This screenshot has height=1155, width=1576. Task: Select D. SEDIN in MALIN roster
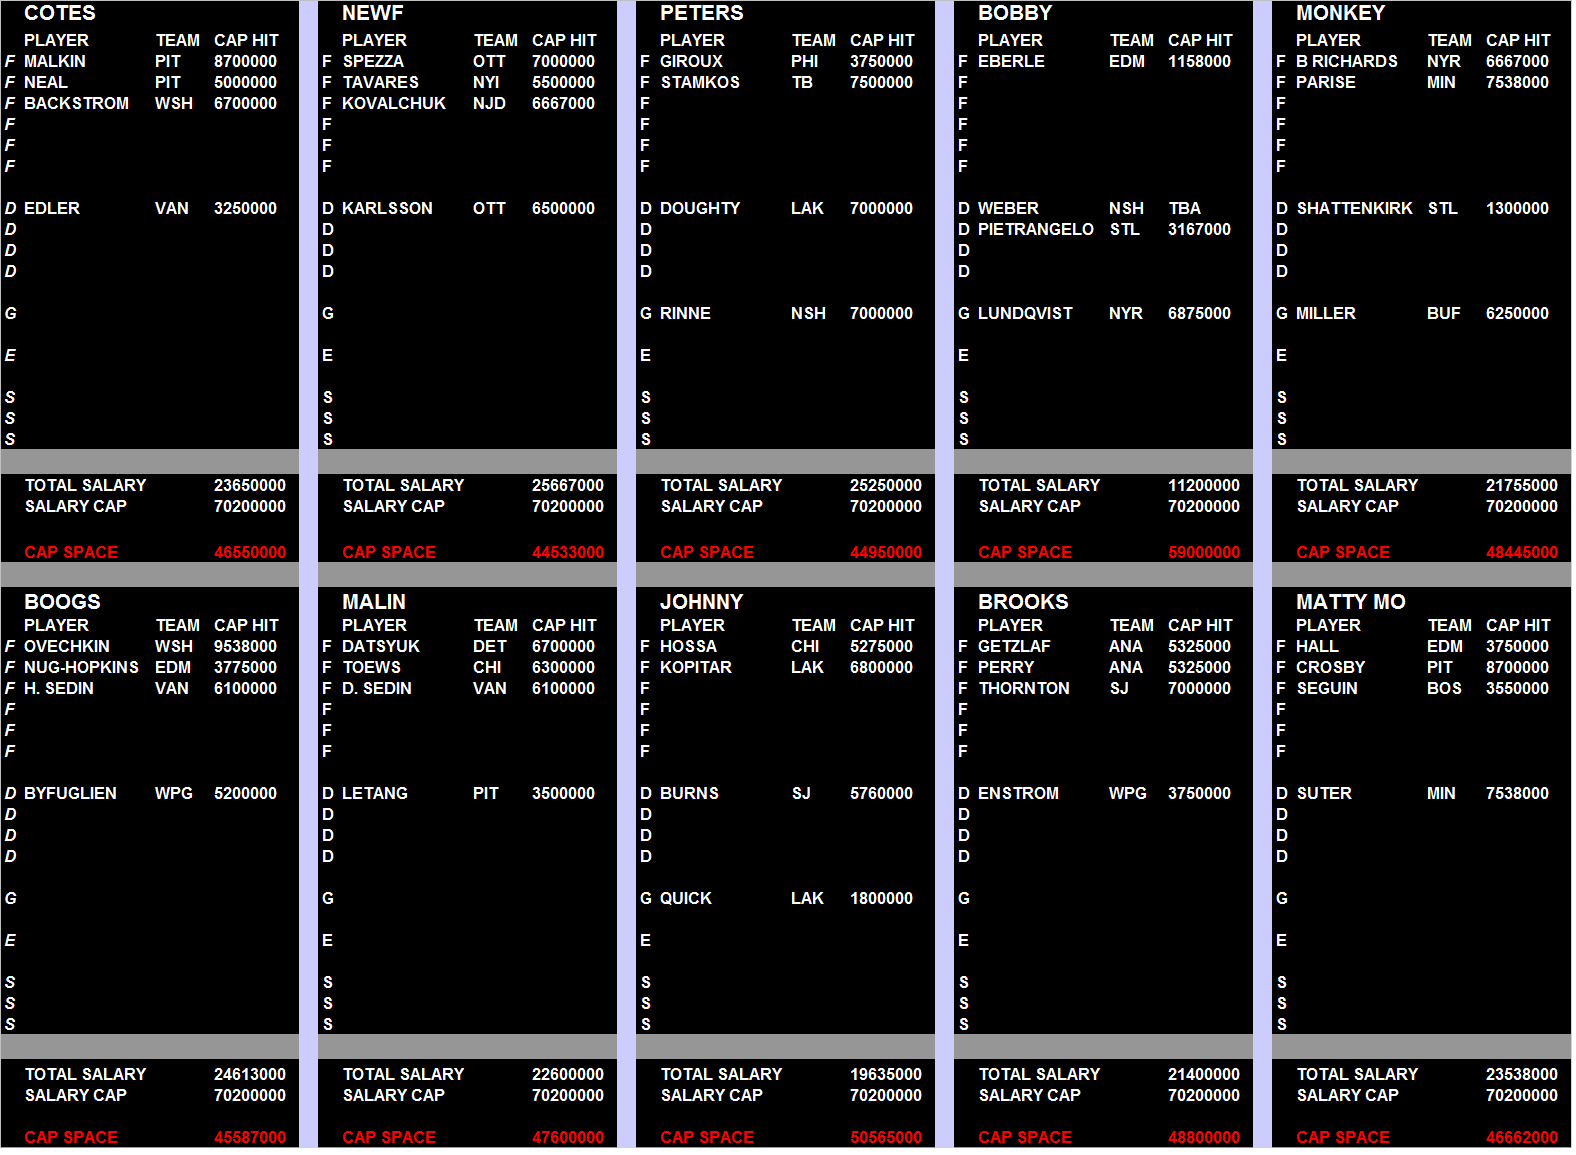click(377, 688)
